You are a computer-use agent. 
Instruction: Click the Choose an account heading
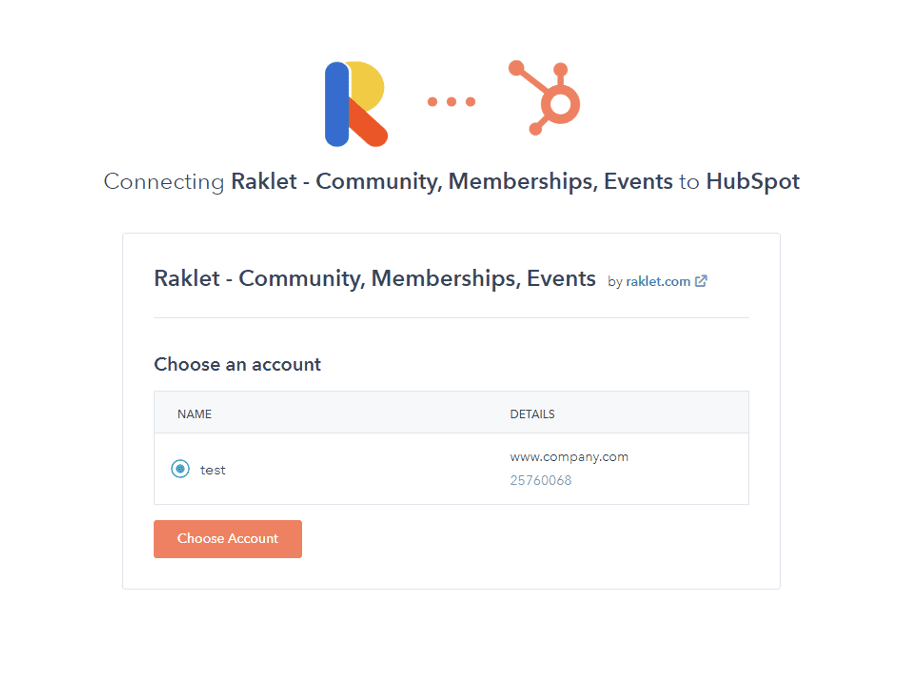pyautogui.click(x=237, y=364)
